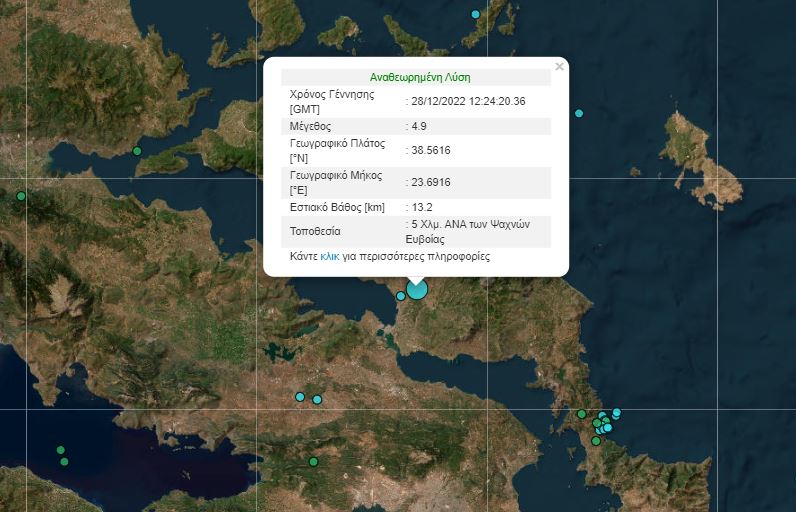This screenshot has height=512, width=796.
Task: Select cyan marker in sea right of popup
Action: (x=578, y=113)
